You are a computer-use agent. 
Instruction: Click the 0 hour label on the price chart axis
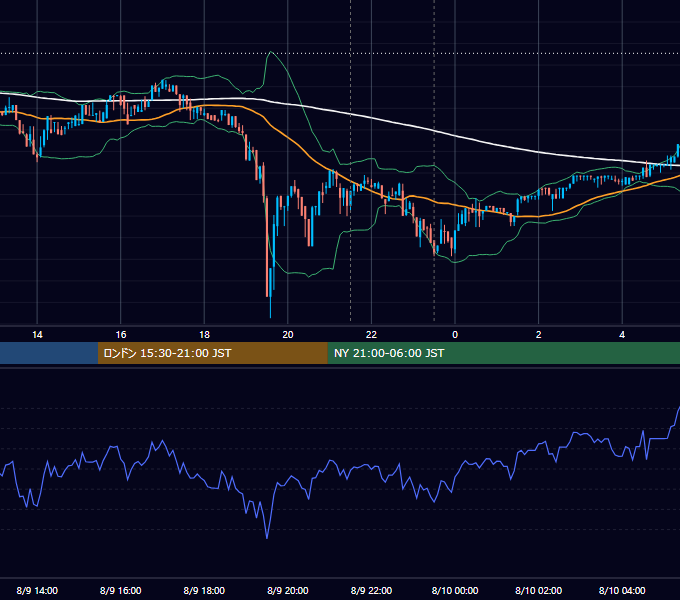(x=455, y=335)
